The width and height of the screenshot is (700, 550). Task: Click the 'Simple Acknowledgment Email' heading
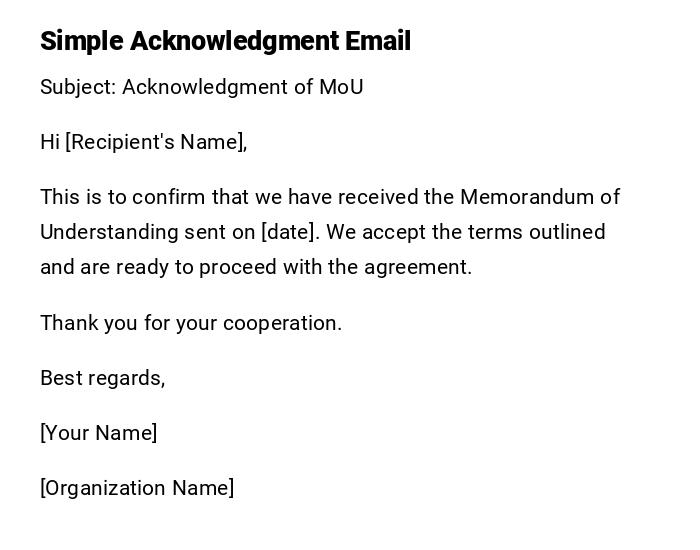pyautogui.click(x=225, y=41)
